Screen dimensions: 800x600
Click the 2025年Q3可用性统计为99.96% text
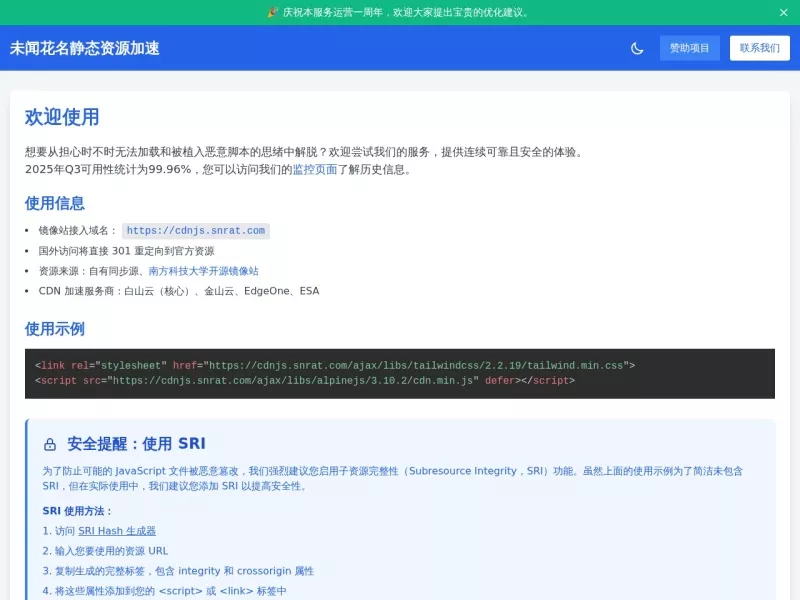coord(108,169)
